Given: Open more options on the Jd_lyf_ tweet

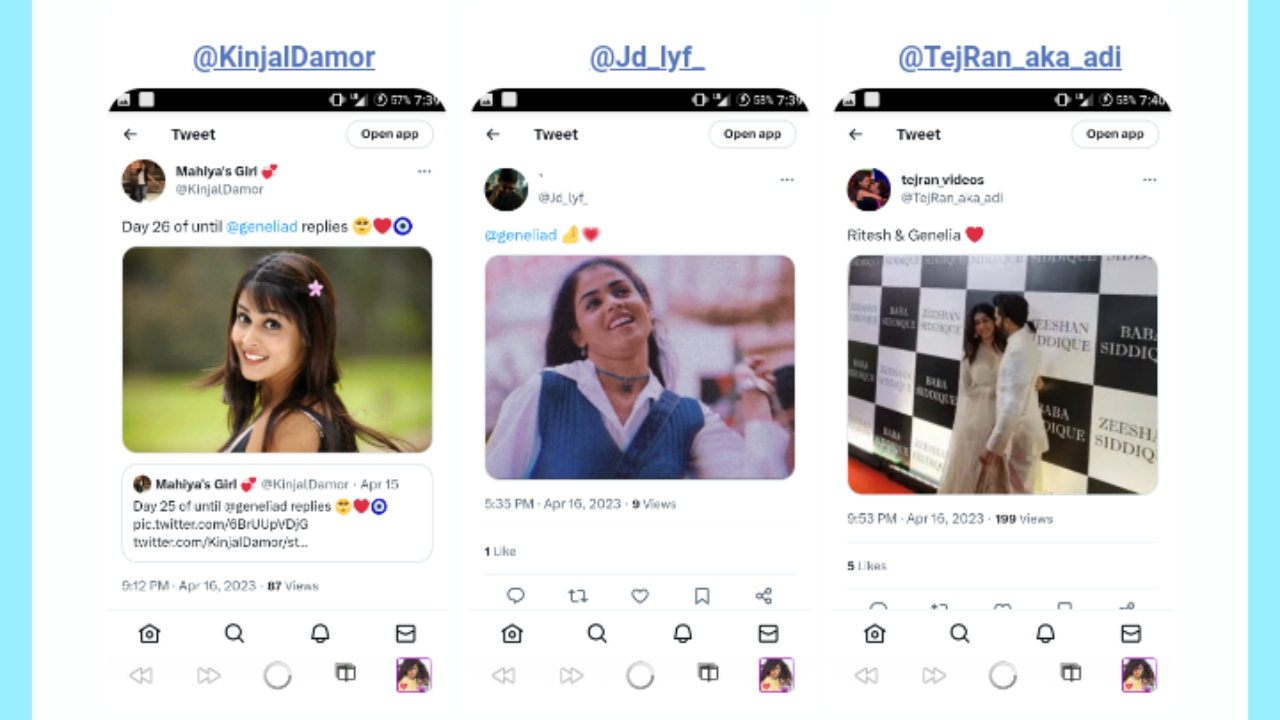Looking at the screenshot, I should [787, 180].
